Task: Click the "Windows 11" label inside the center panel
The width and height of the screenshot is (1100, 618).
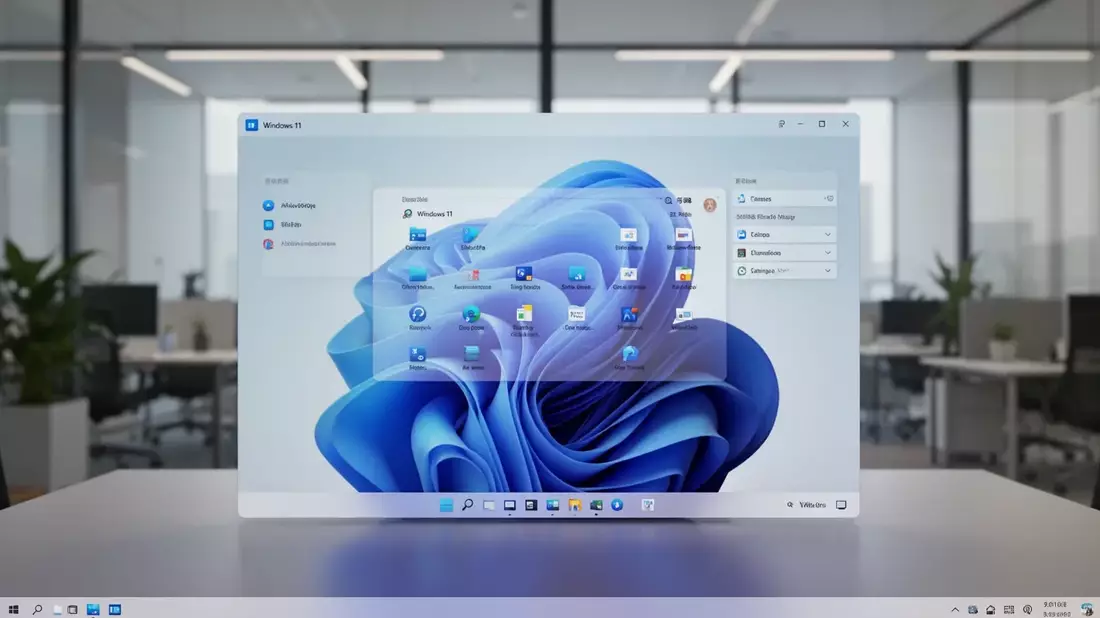Action: click(435, 214)
